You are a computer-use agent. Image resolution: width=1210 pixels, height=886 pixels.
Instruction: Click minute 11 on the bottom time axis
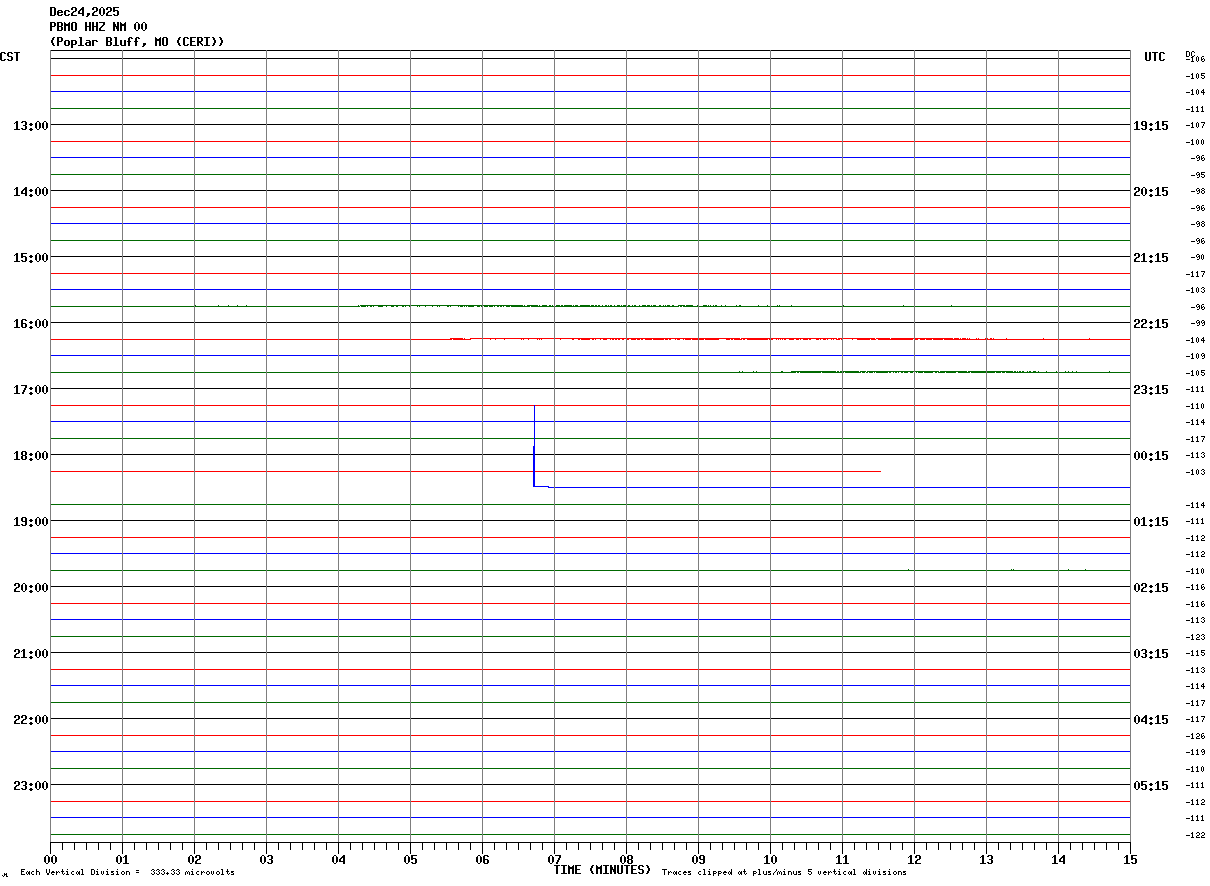coord(843,859)
